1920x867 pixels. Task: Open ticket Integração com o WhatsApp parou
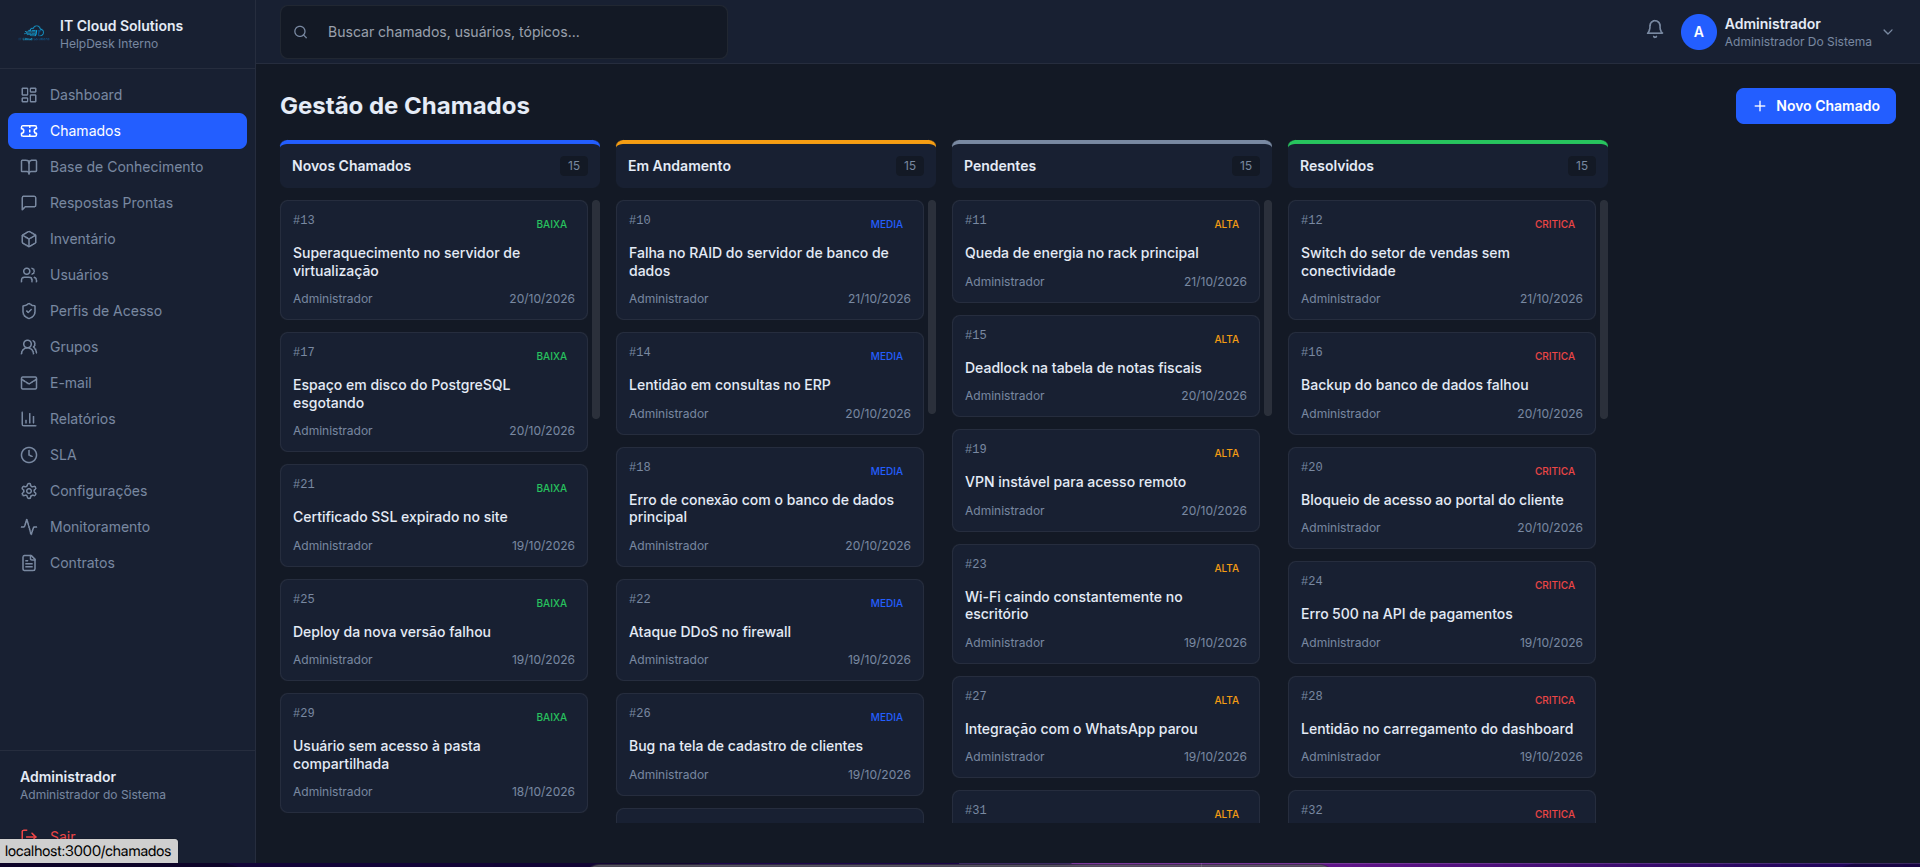coord(1106,728)
